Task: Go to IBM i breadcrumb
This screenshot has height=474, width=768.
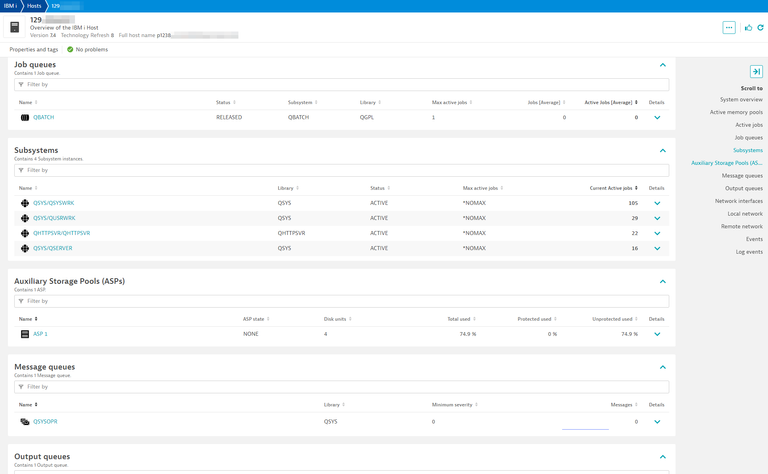Action: tap(10, 6)
